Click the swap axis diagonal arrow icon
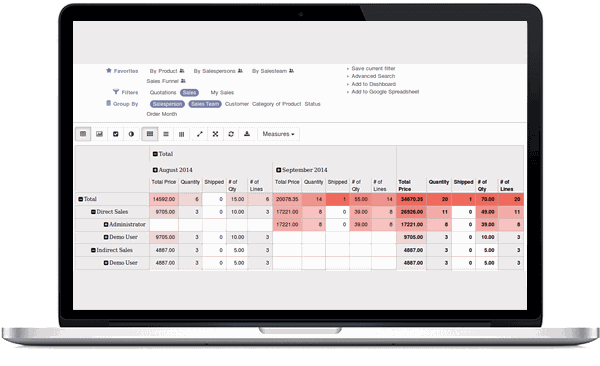 pyautogui.click(x=199, y=134)
